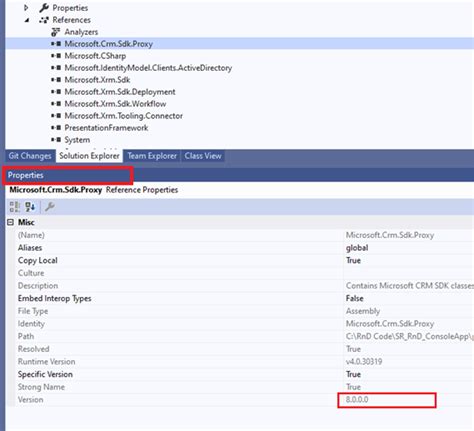Viewport: 474px width, 431px height.
Task: Collapse the Misc property category
Action: [x=11, y=222]
